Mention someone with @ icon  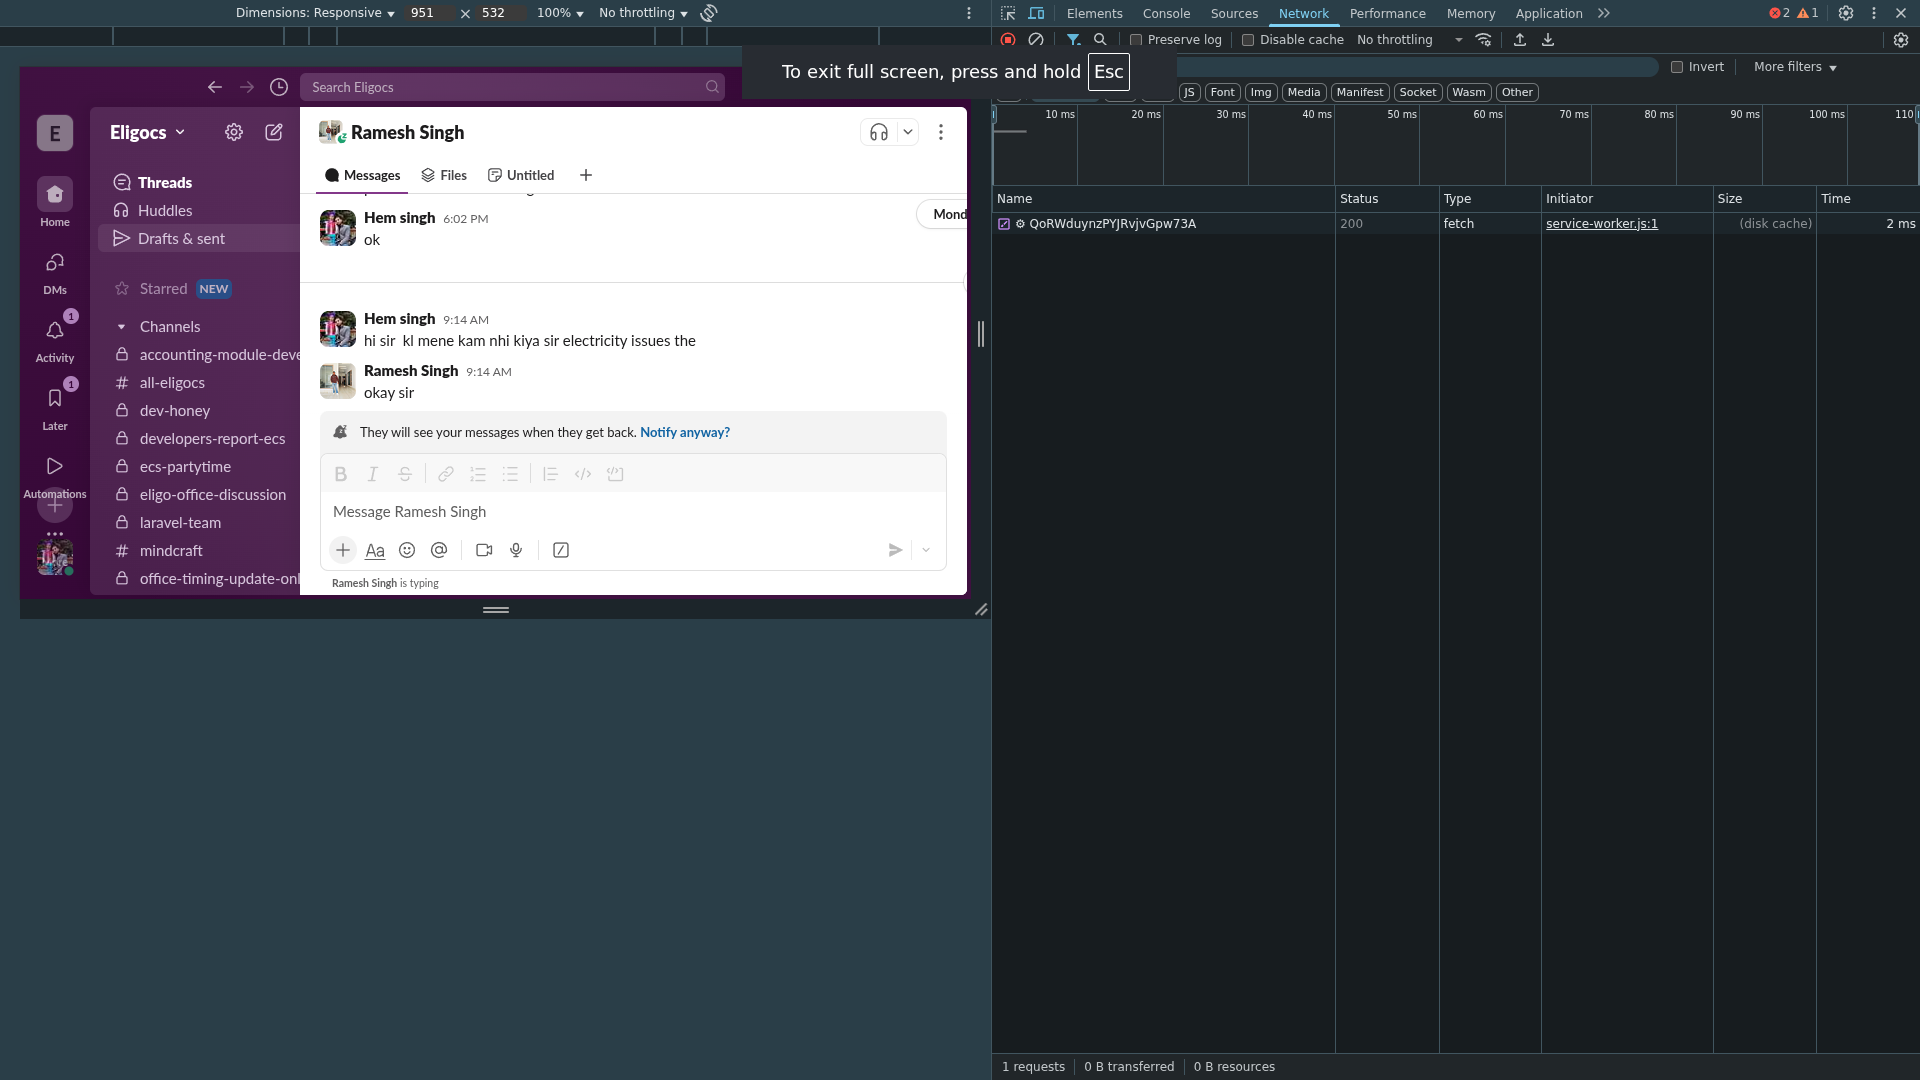coord(439,550)
